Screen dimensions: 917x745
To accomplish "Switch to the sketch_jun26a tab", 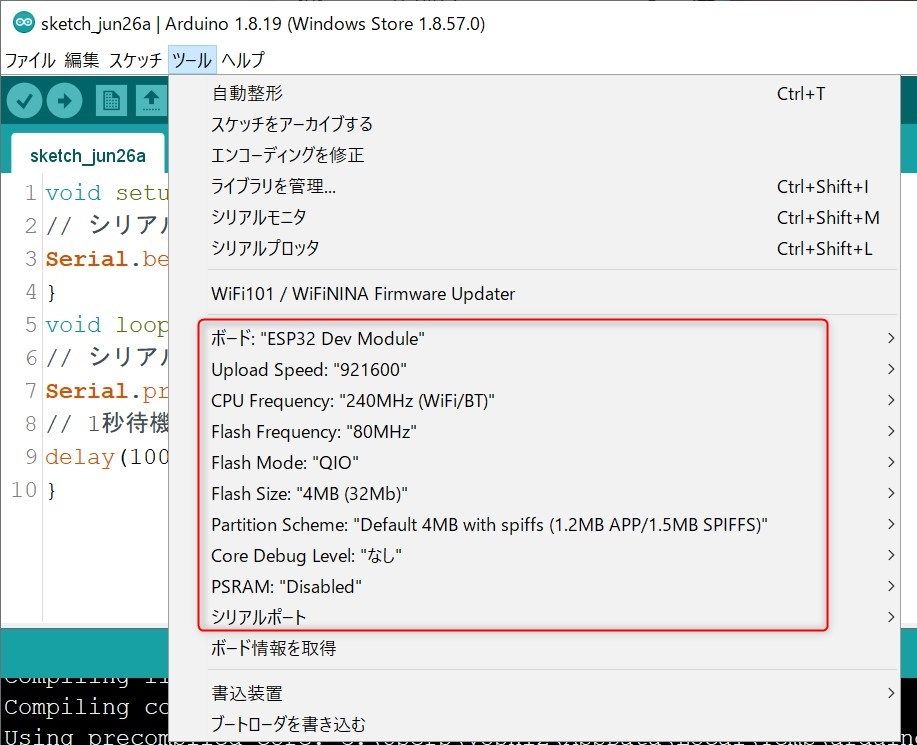I will (x=88, y=156).
